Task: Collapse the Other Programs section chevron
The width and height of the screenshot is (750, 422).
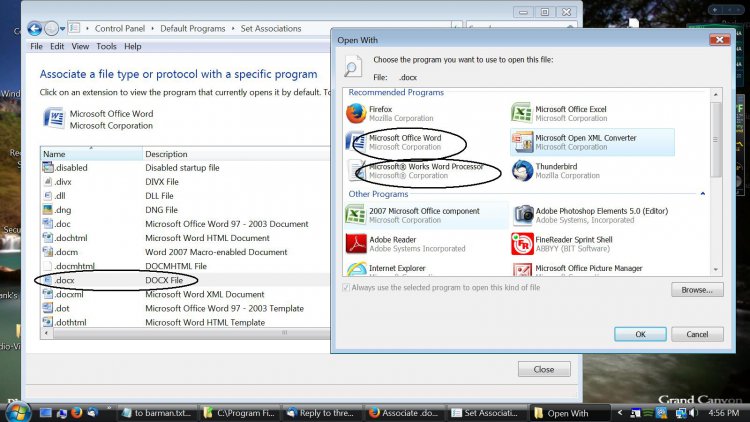Action: (x=703, y=194)
